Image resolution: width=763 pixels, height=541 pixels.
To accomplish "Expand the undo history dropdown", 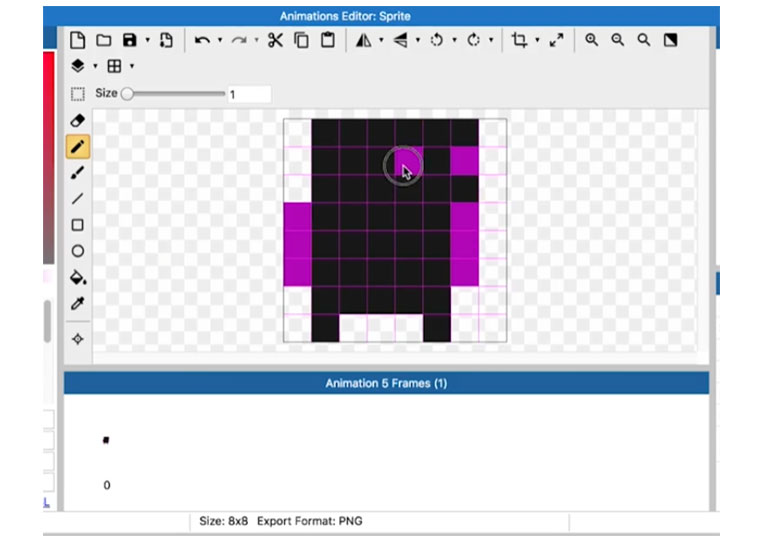I will (x=220, y=40).
